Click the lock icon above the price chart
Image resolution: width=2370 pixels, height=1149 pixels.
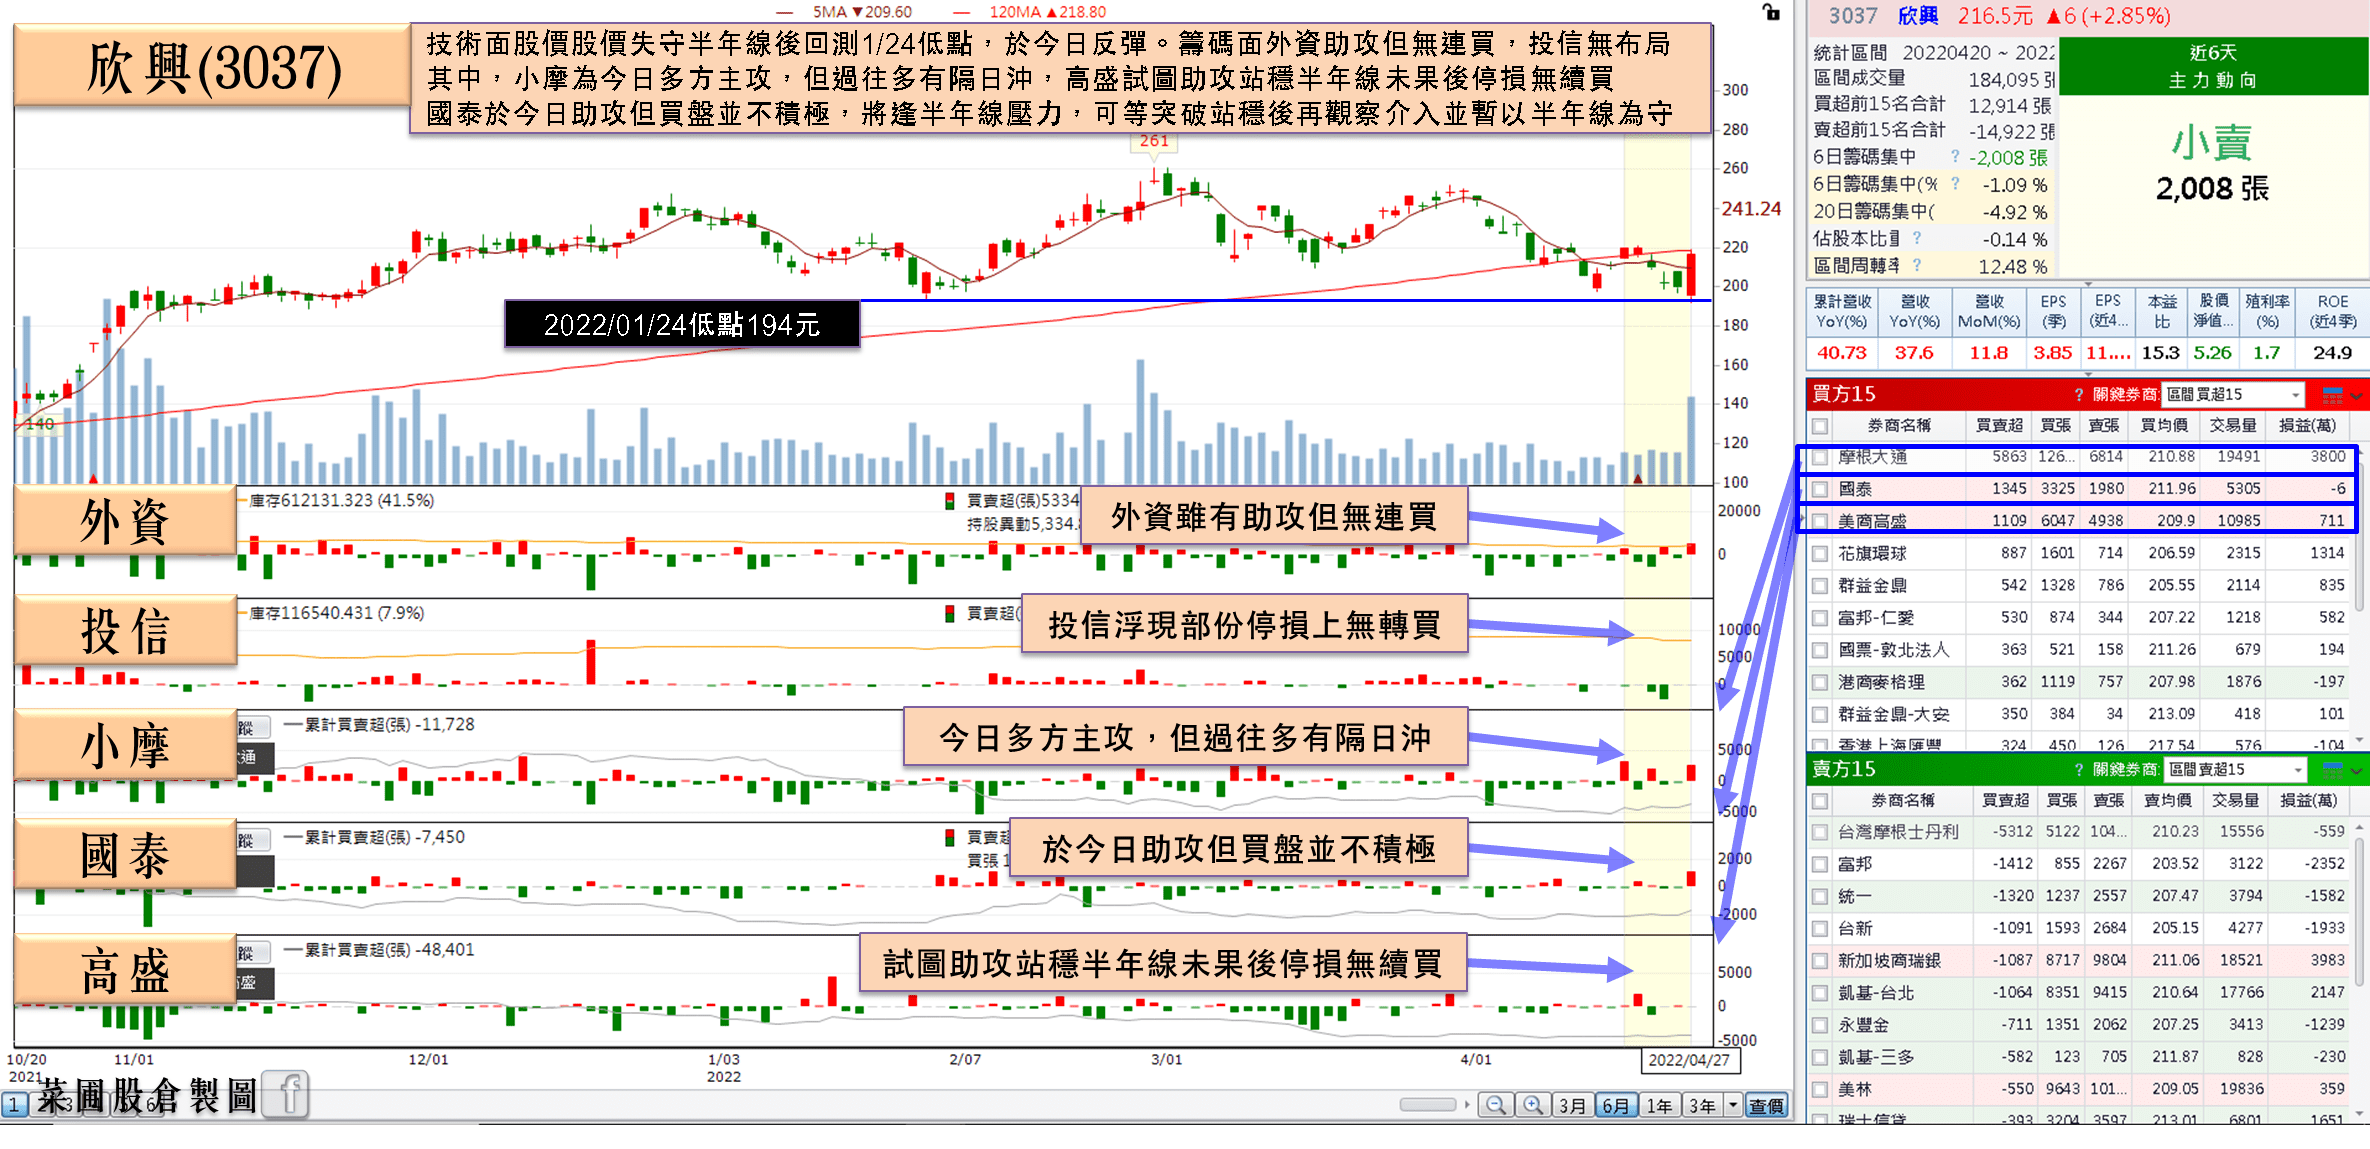(x=1771, y=12)
